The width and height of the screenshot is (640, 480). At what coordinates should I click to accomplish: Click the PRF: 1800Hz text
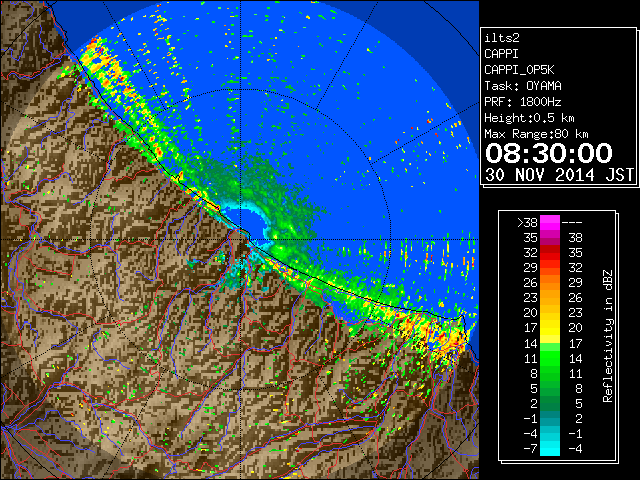point(523,102)
